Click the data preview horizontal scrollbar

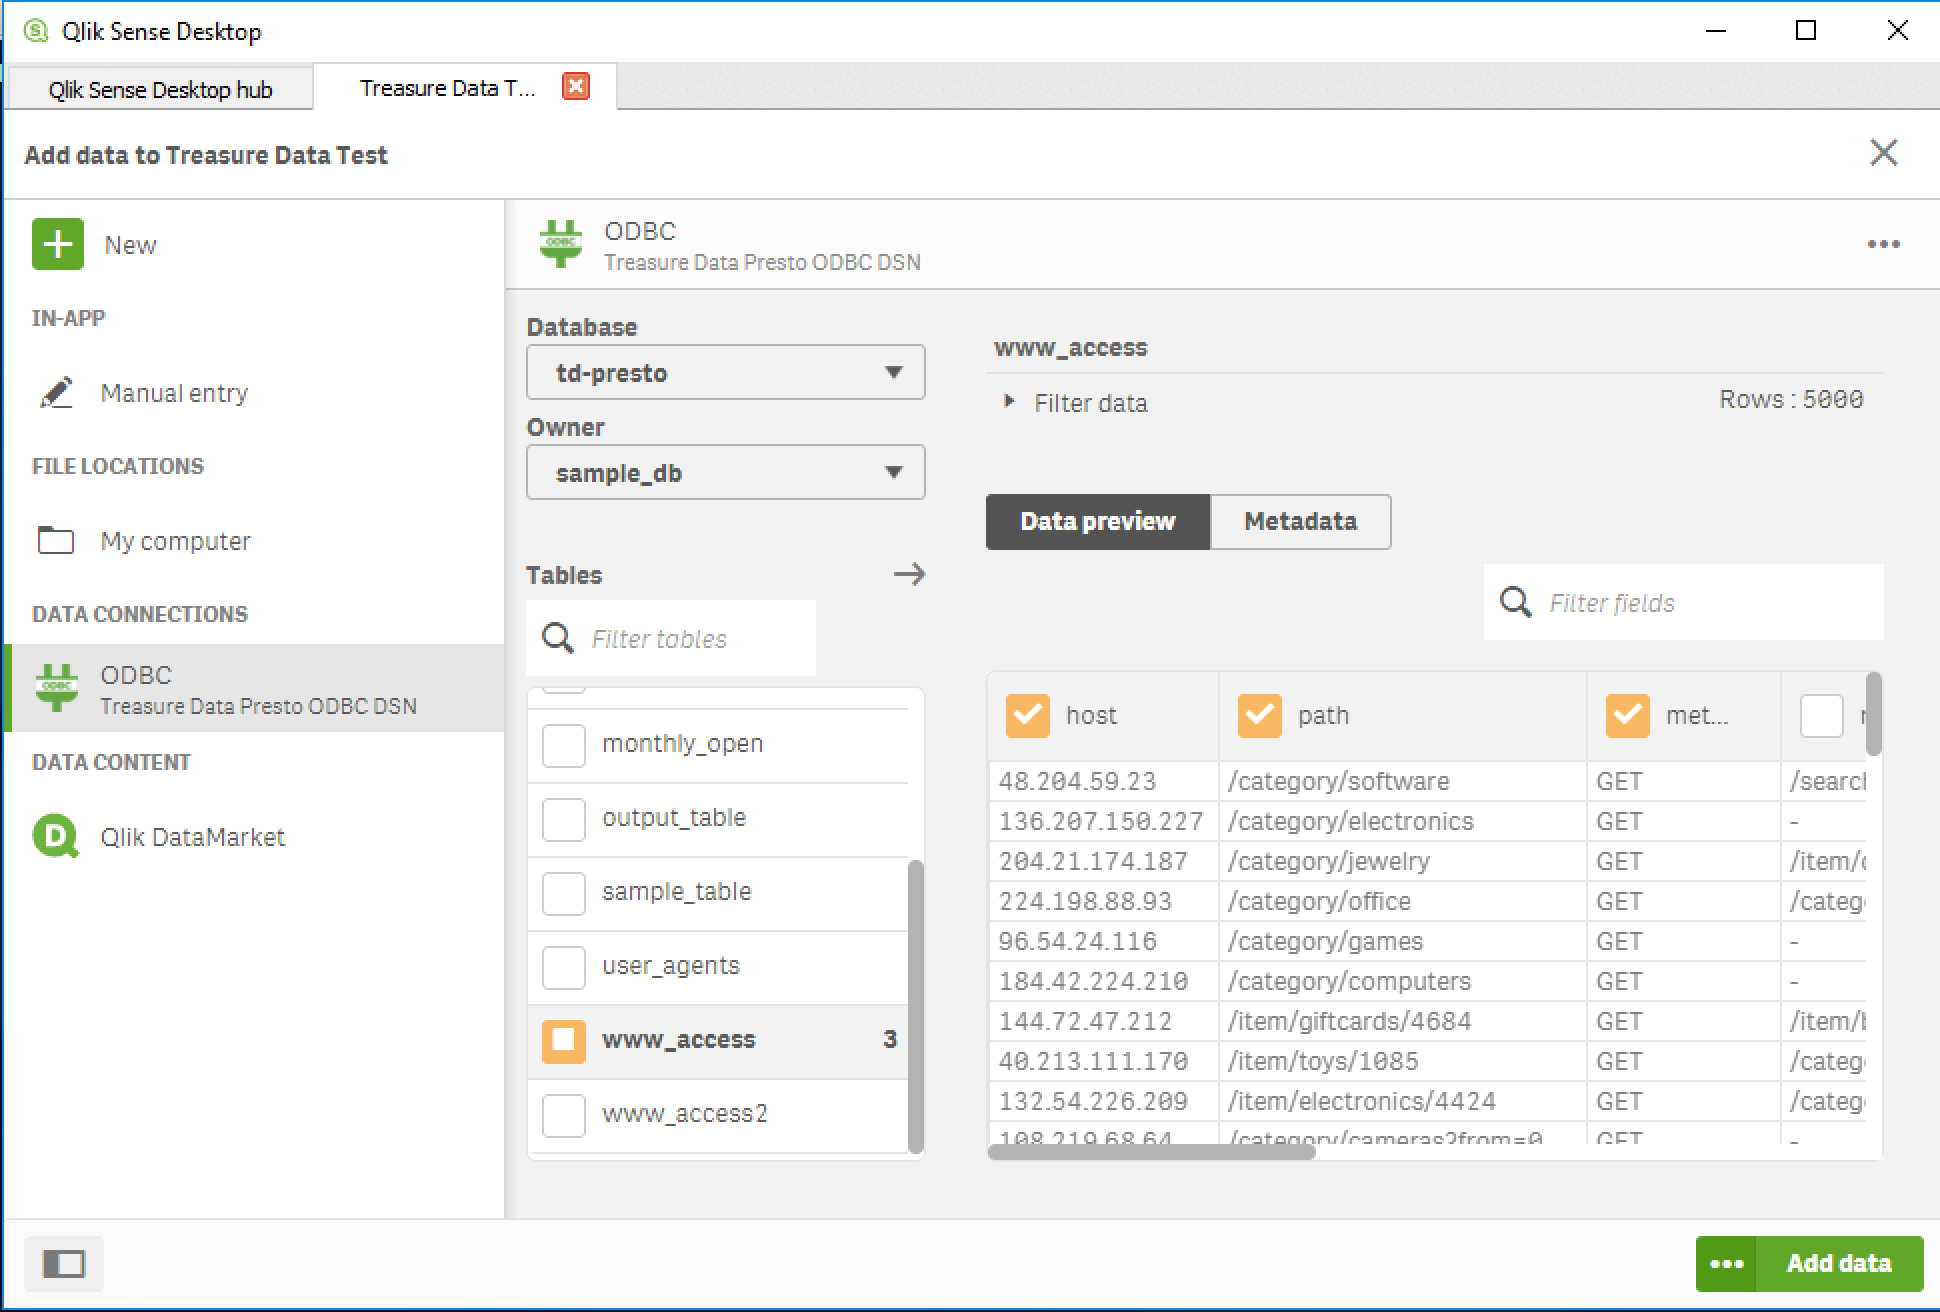(x=1152, y=1152)
